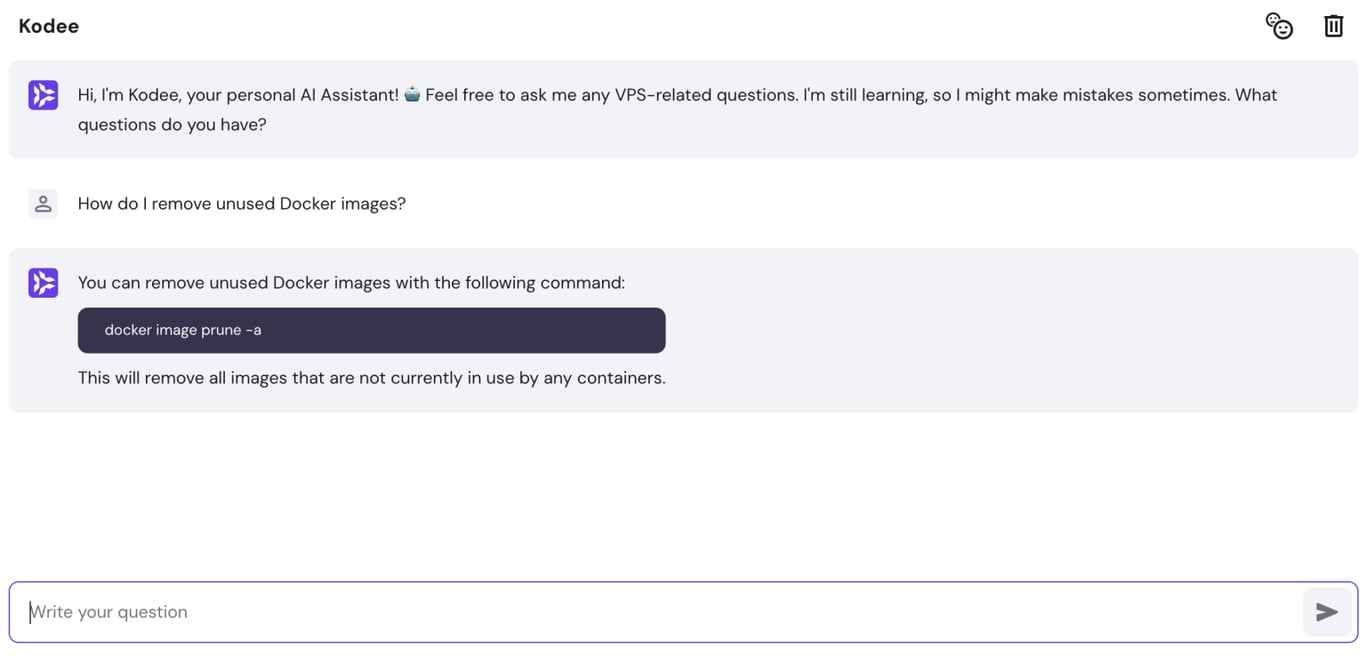
Task: Click Kodee's avatar beside the Docker answer
Action: [x=43, y=283]
